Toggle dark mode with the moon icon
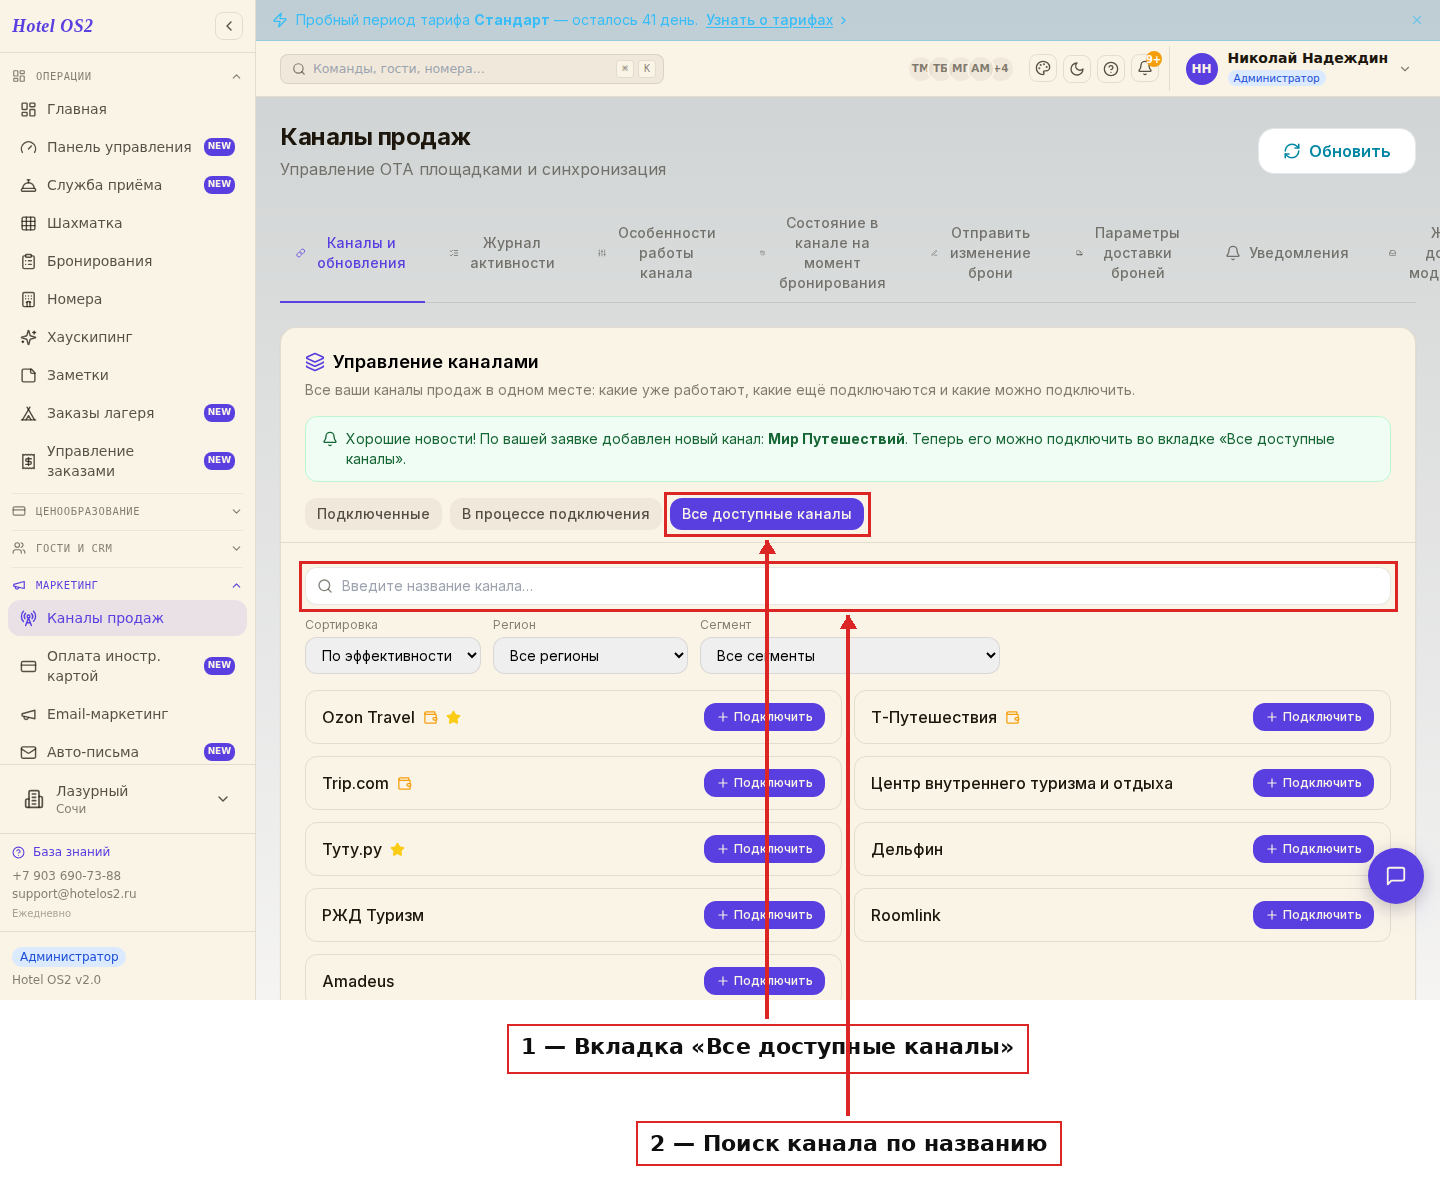Viewport: 1440px width, 1189px height. point(1077,68)
